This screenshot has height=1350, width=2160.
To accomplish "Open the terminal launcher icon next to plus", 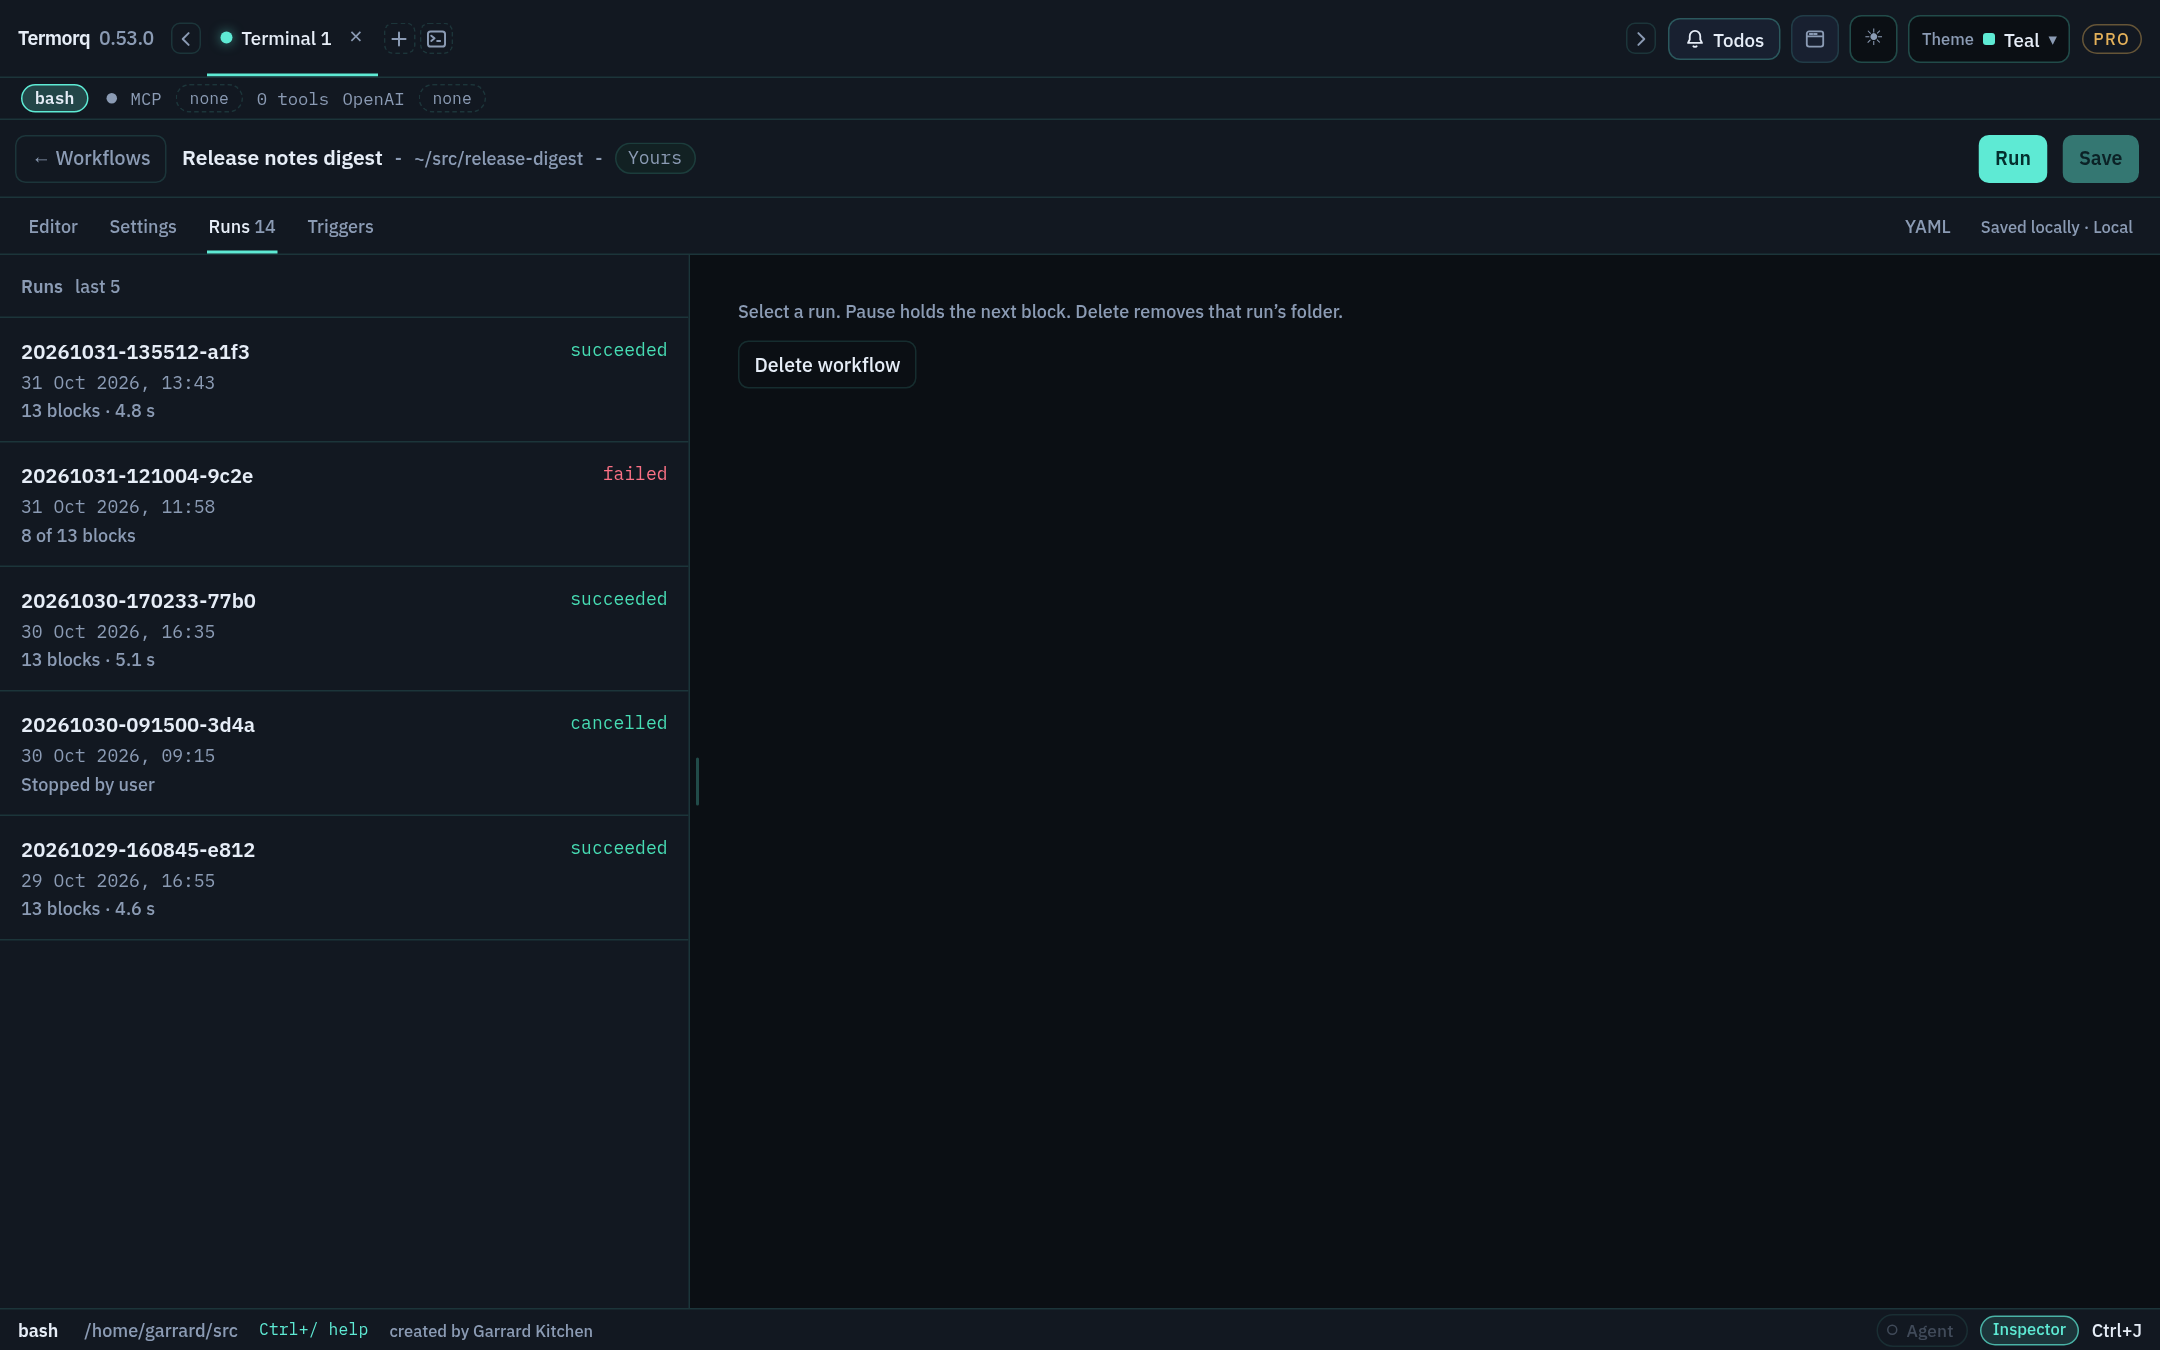I will [436, 39].
